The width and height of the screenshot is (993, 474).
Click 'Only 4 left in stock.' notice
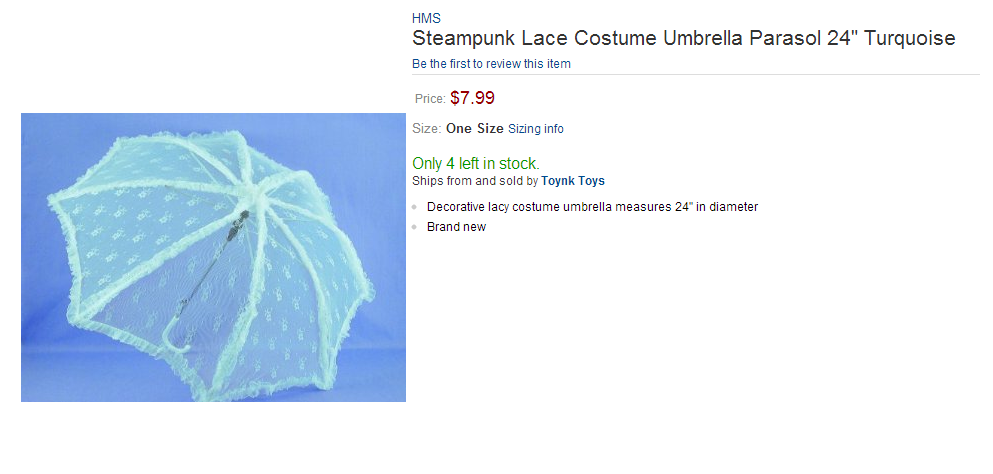(x=476, y=163)
